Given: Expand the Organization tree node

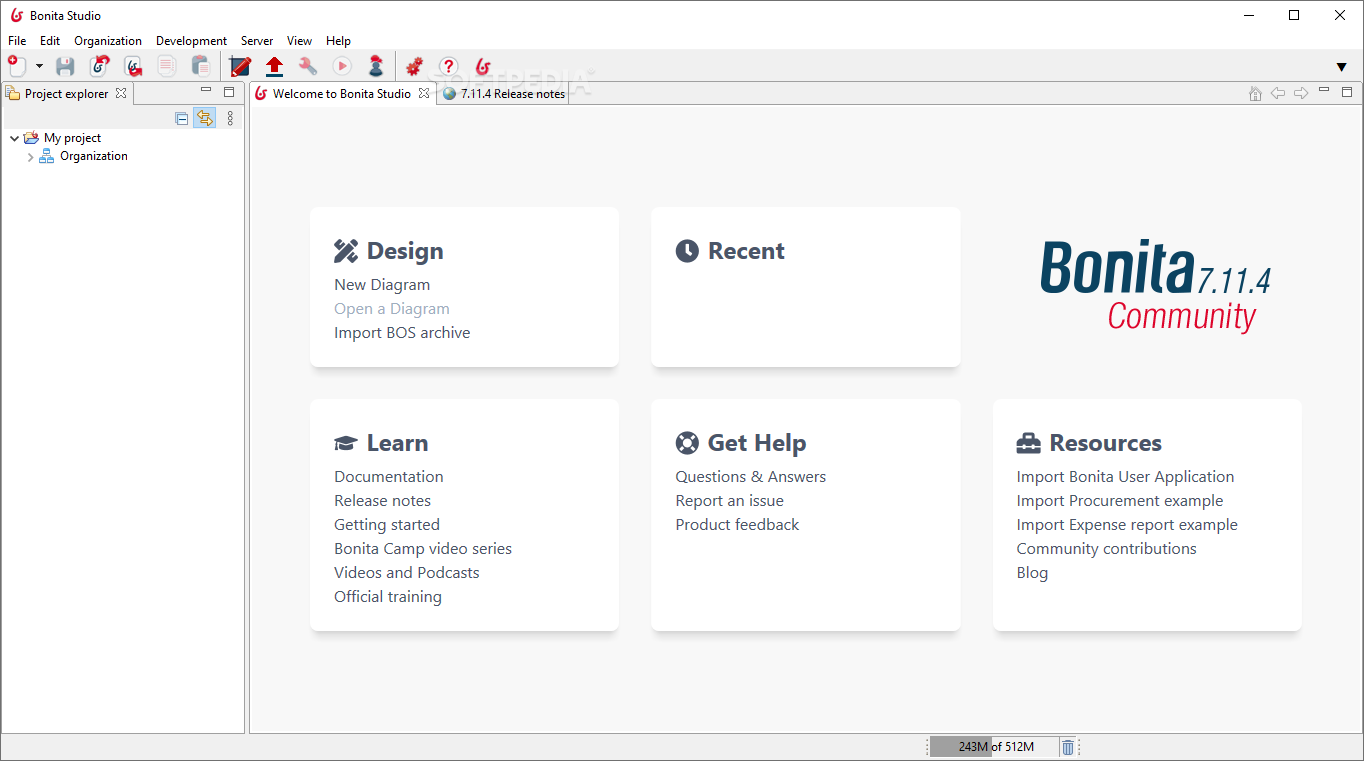Looking at the screenshot, I should (x=30, y=157).
